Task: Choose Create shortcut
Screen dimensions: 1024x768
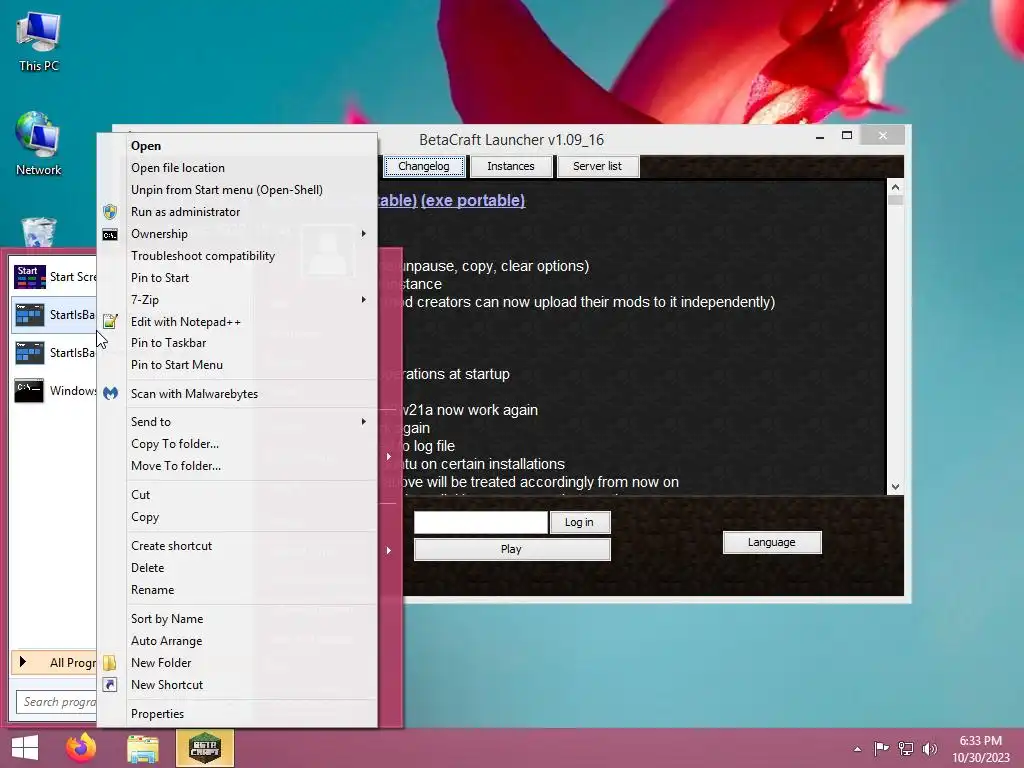Action: (238, 546)
